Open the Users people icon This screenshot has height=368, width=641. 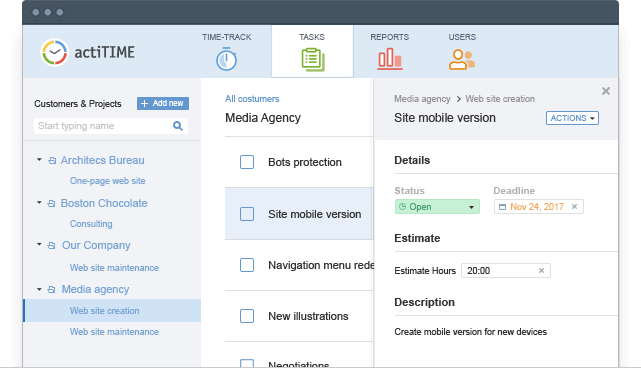click(462, 59)
